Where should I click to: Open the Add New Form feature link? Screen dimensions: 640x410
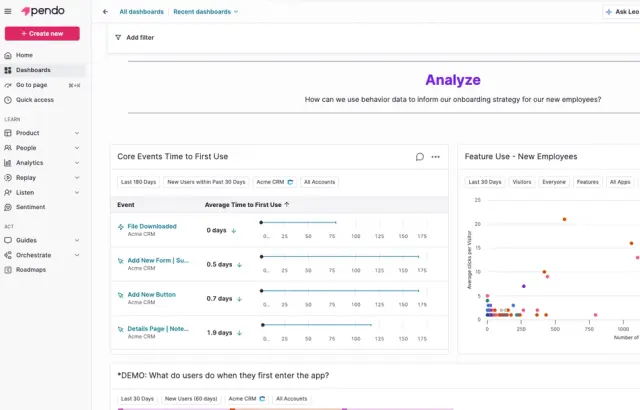pyautogui.click(x=158, y=260)
